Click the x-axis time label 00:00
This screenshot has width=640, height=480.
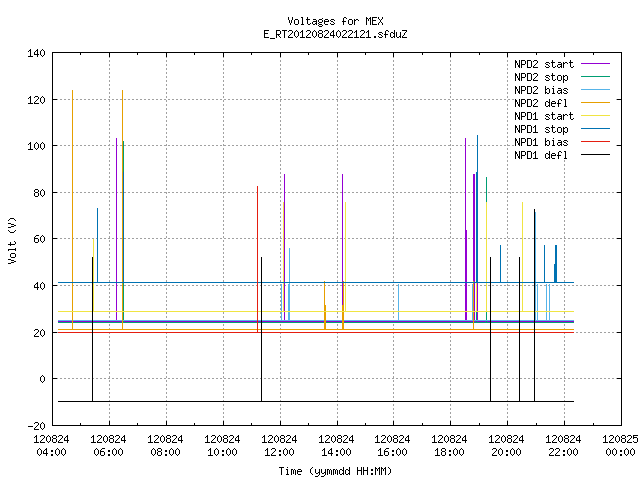(x=620, y=453)
